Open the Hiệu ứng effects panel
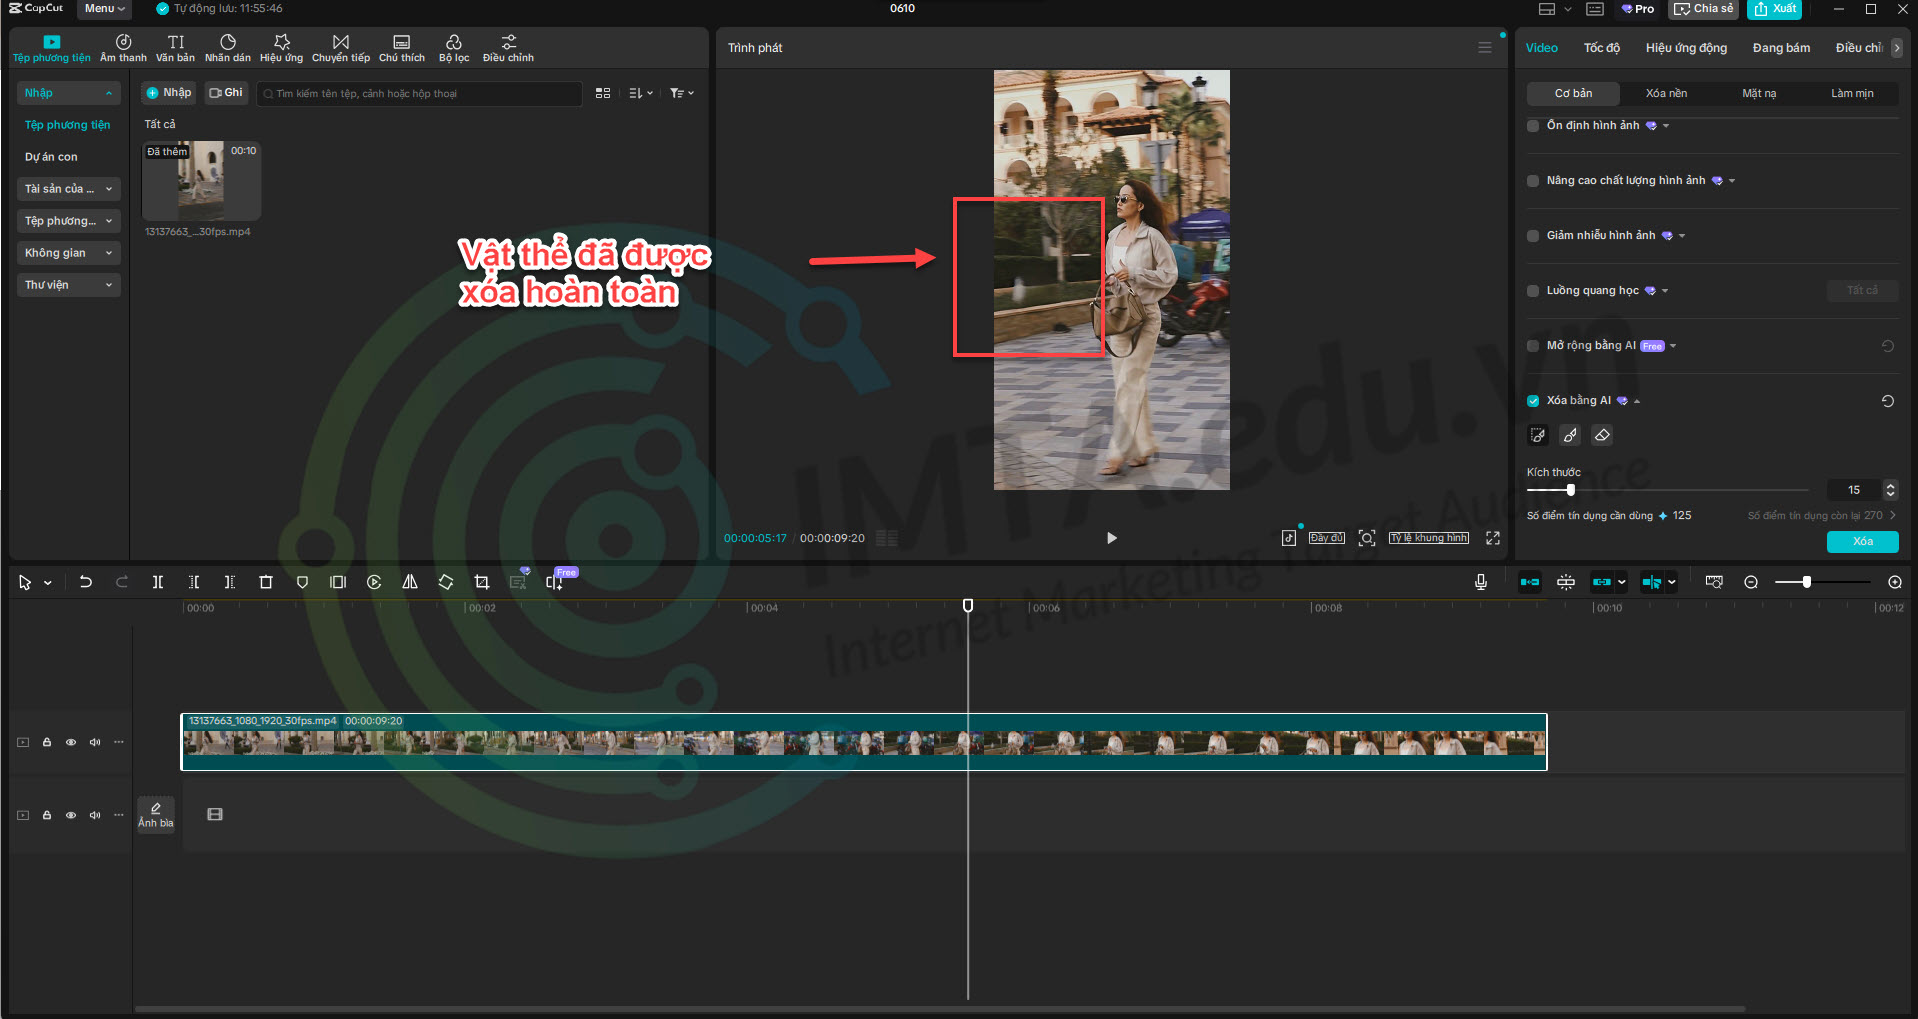 pos(281,48)
